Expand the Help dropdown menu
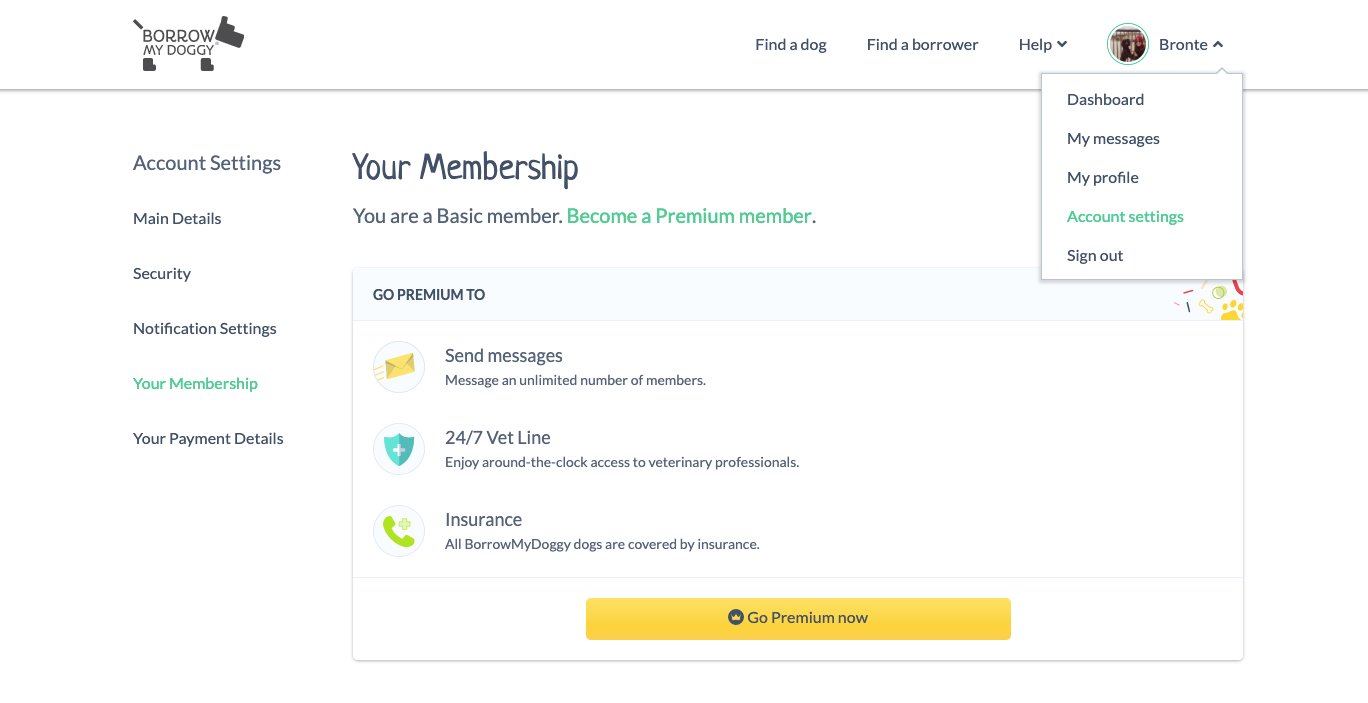Screen dimensions: 1368x703 [x=1042, y=44]
